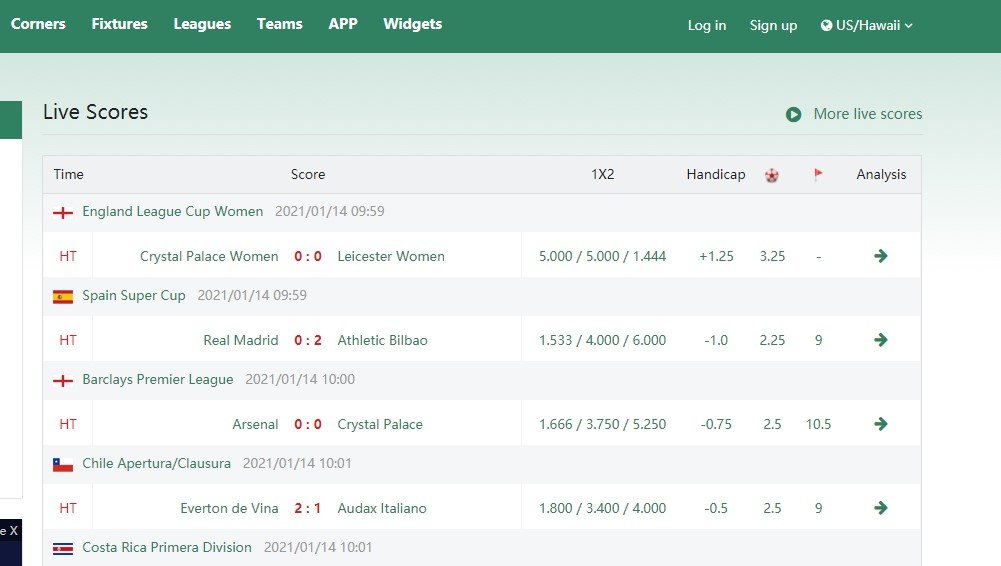Click the Sign up link
The width and height of the screenshot is (1001, 566).
pos(773,26)
